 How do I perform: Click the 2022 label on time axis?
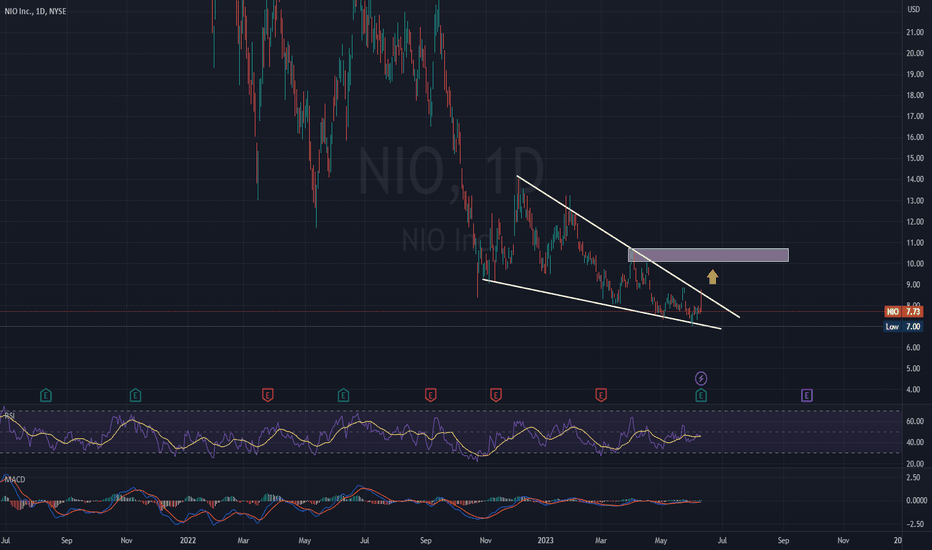coord(188,540)
